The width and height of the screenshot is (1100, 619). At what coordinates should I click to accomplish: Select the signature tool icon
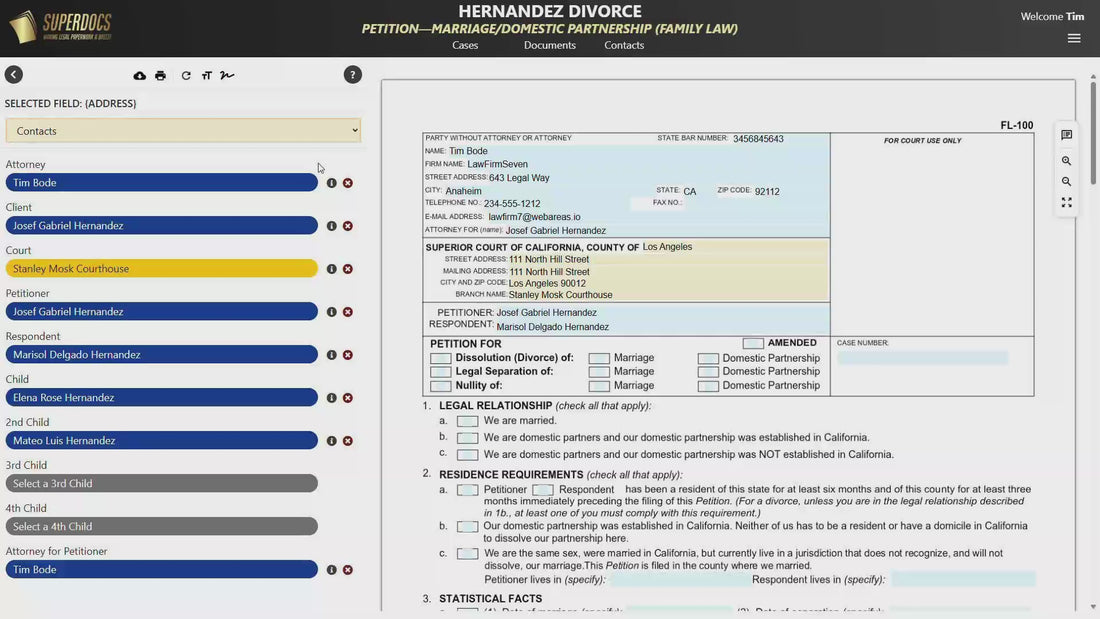[x=227, y=76]
